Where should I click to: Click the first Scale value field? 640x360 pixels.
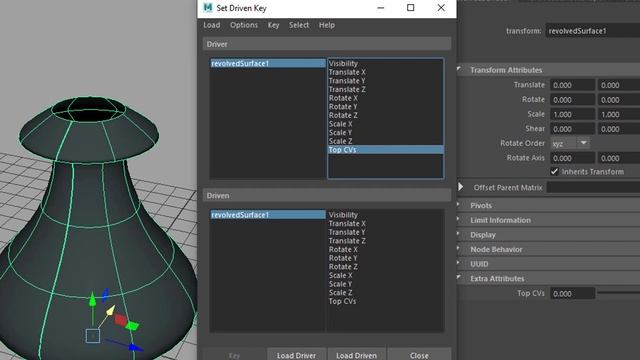coord(572,114)
